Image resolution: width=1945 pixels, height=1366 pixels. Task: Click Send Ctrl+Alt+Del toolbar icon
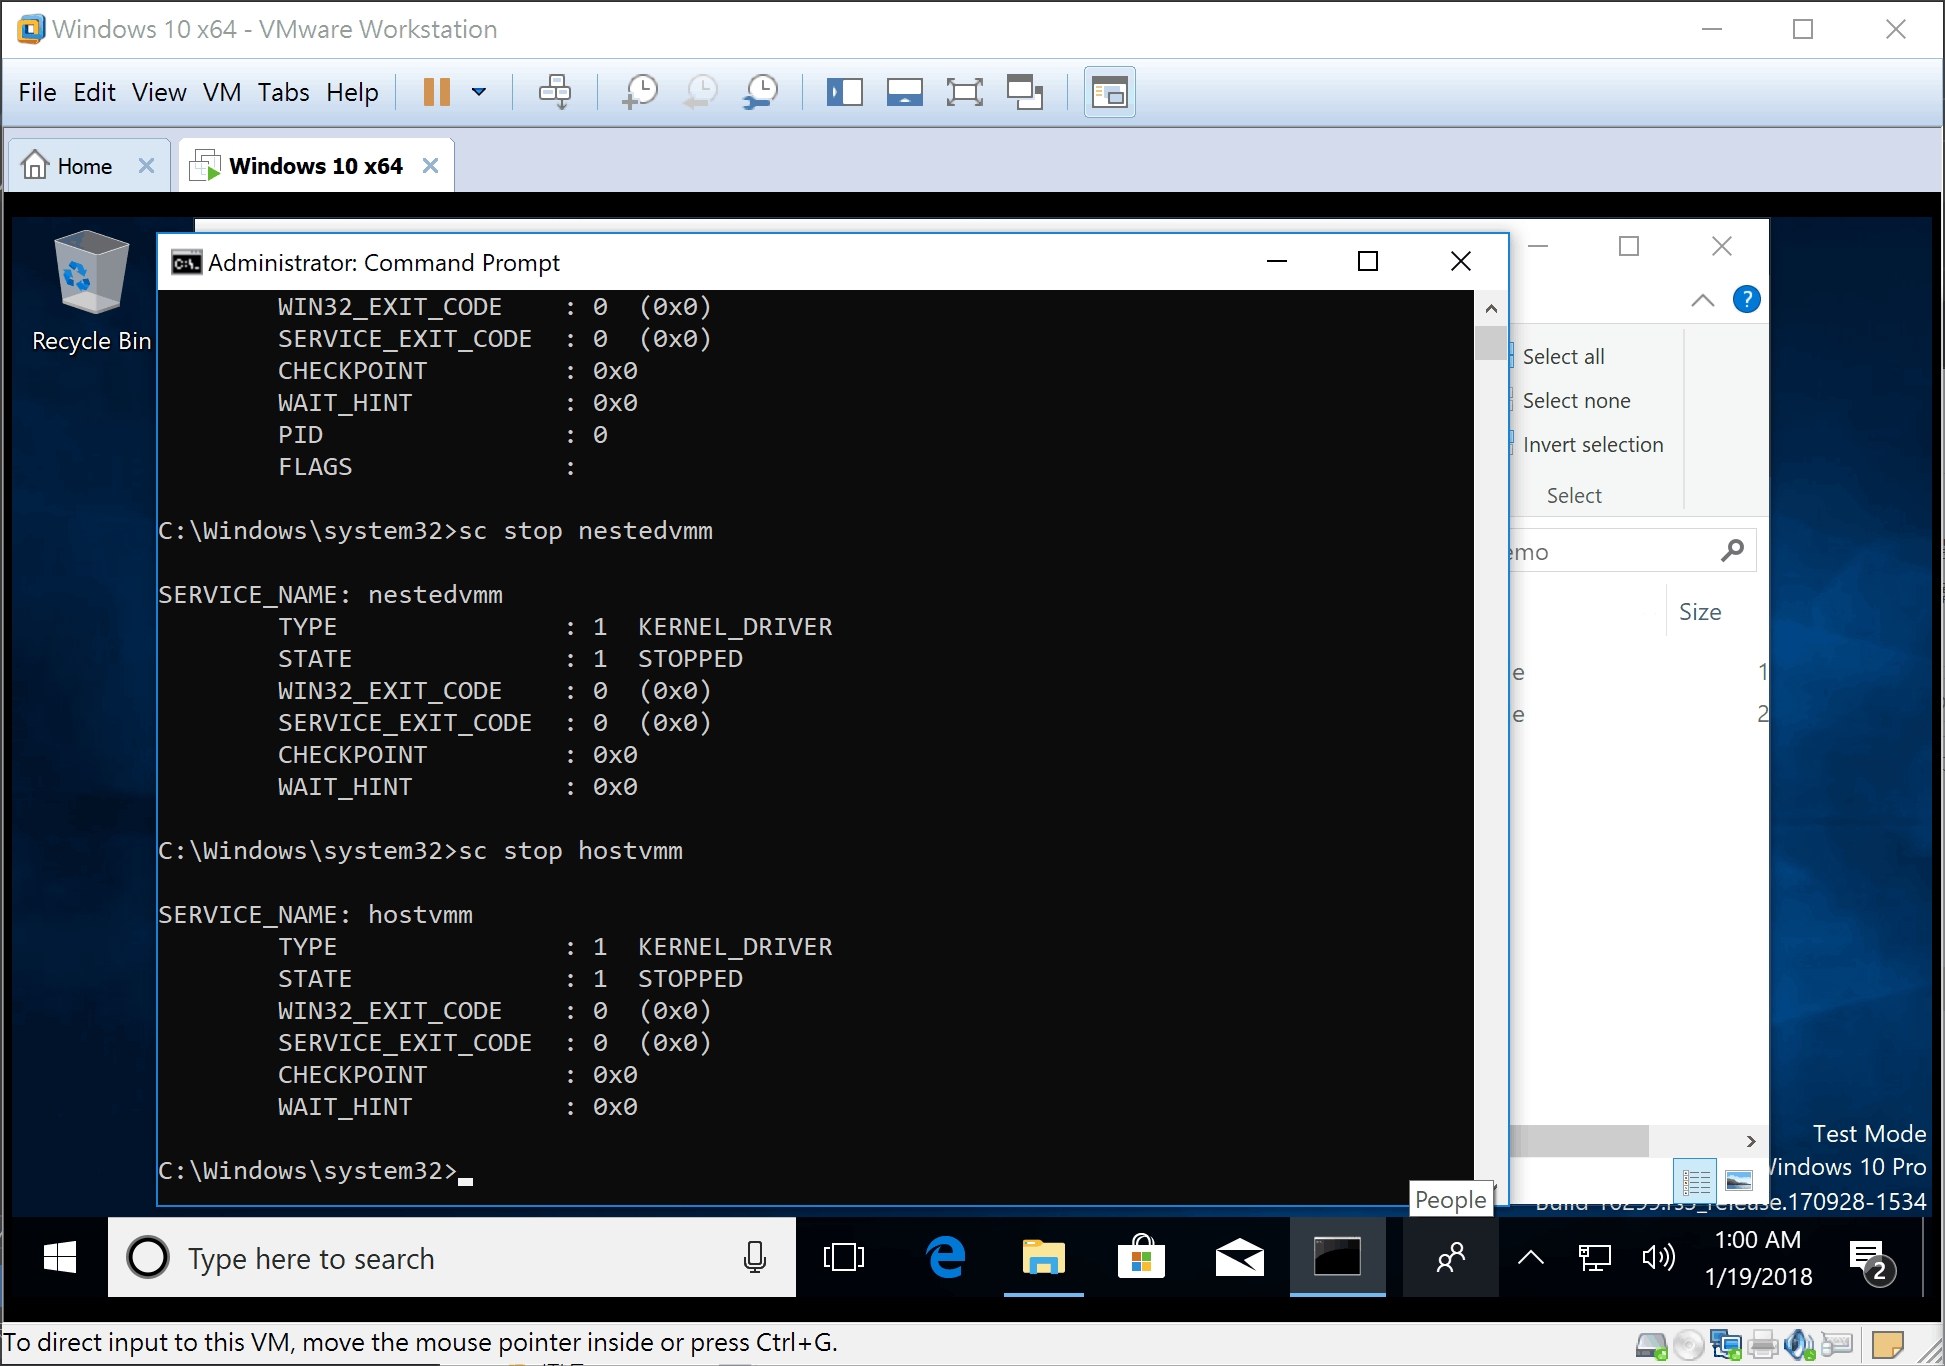(554, 93)
